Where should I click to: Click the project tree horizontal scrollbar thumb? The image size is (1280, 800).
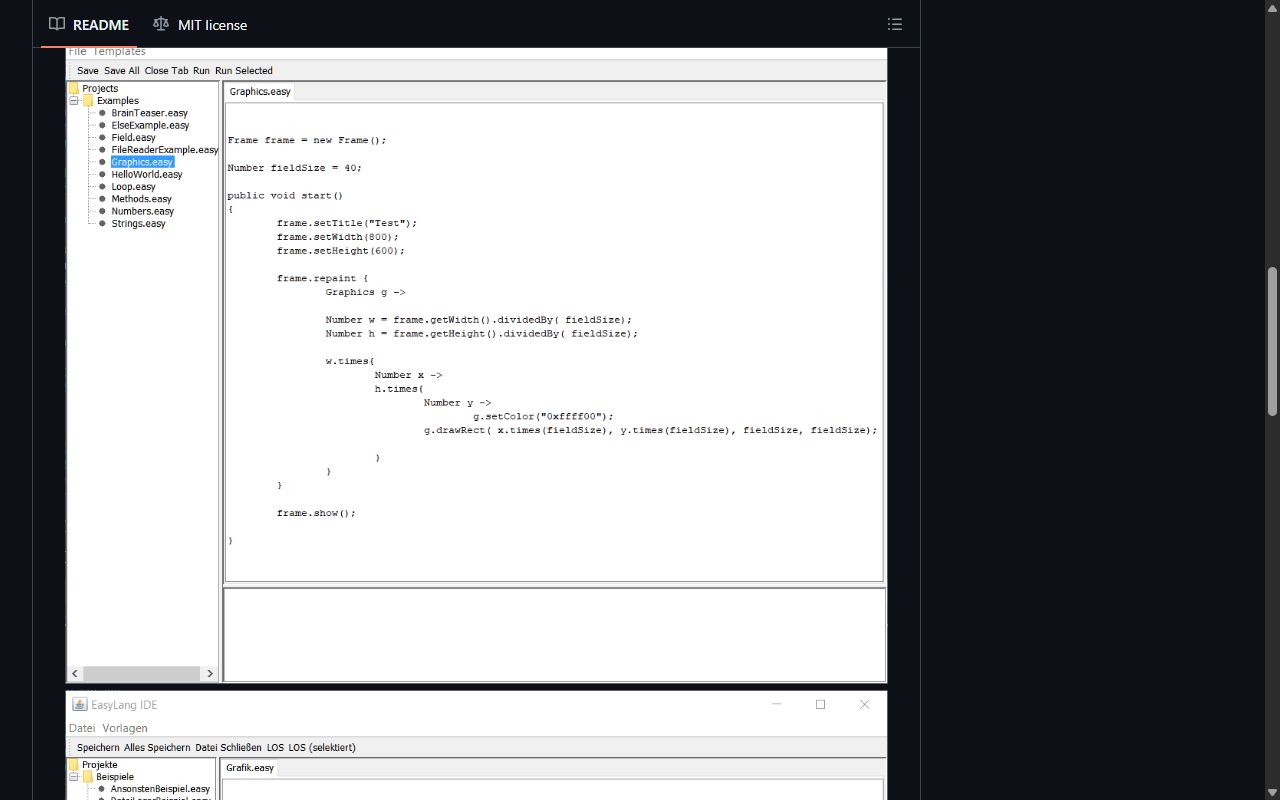[x=141, y=674]
